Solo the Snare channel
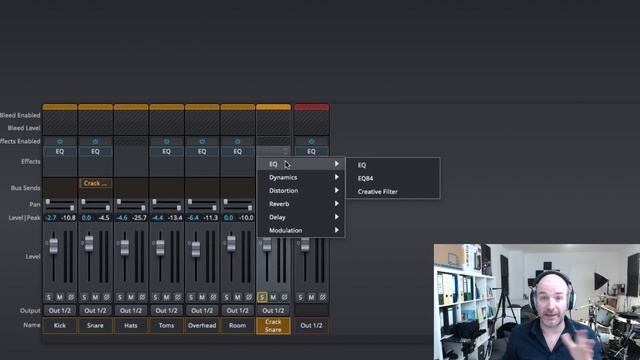Screen dimensions: 640x360 [84, 297]
